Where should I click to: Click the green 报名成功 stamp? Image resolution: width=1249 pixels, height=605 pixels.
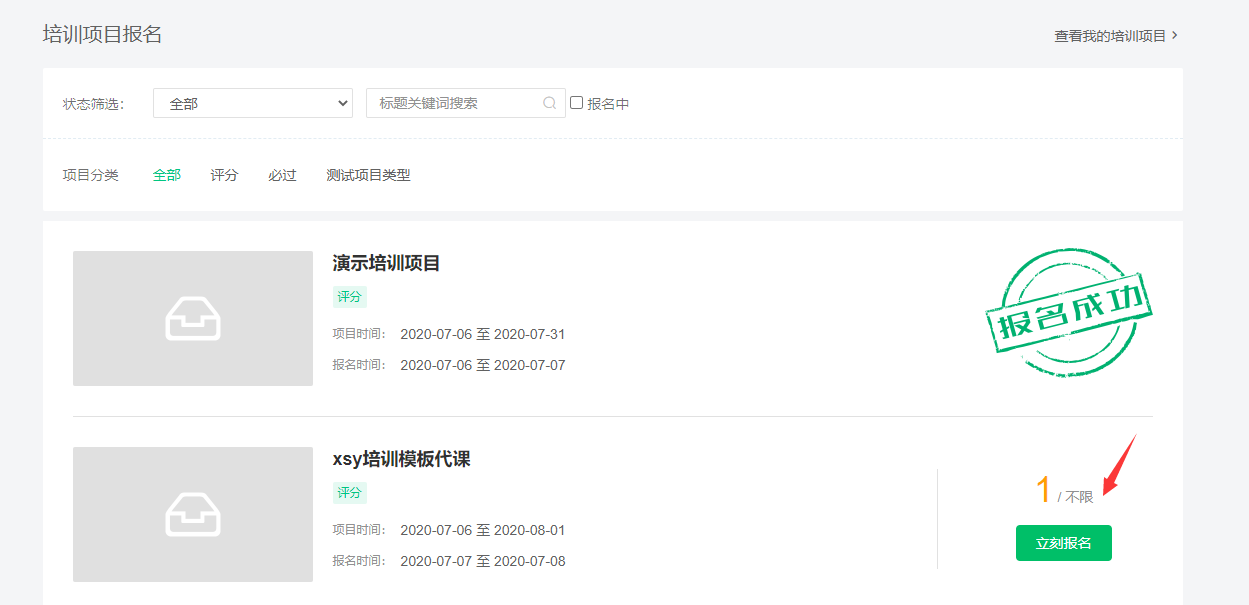point(1068,312)
